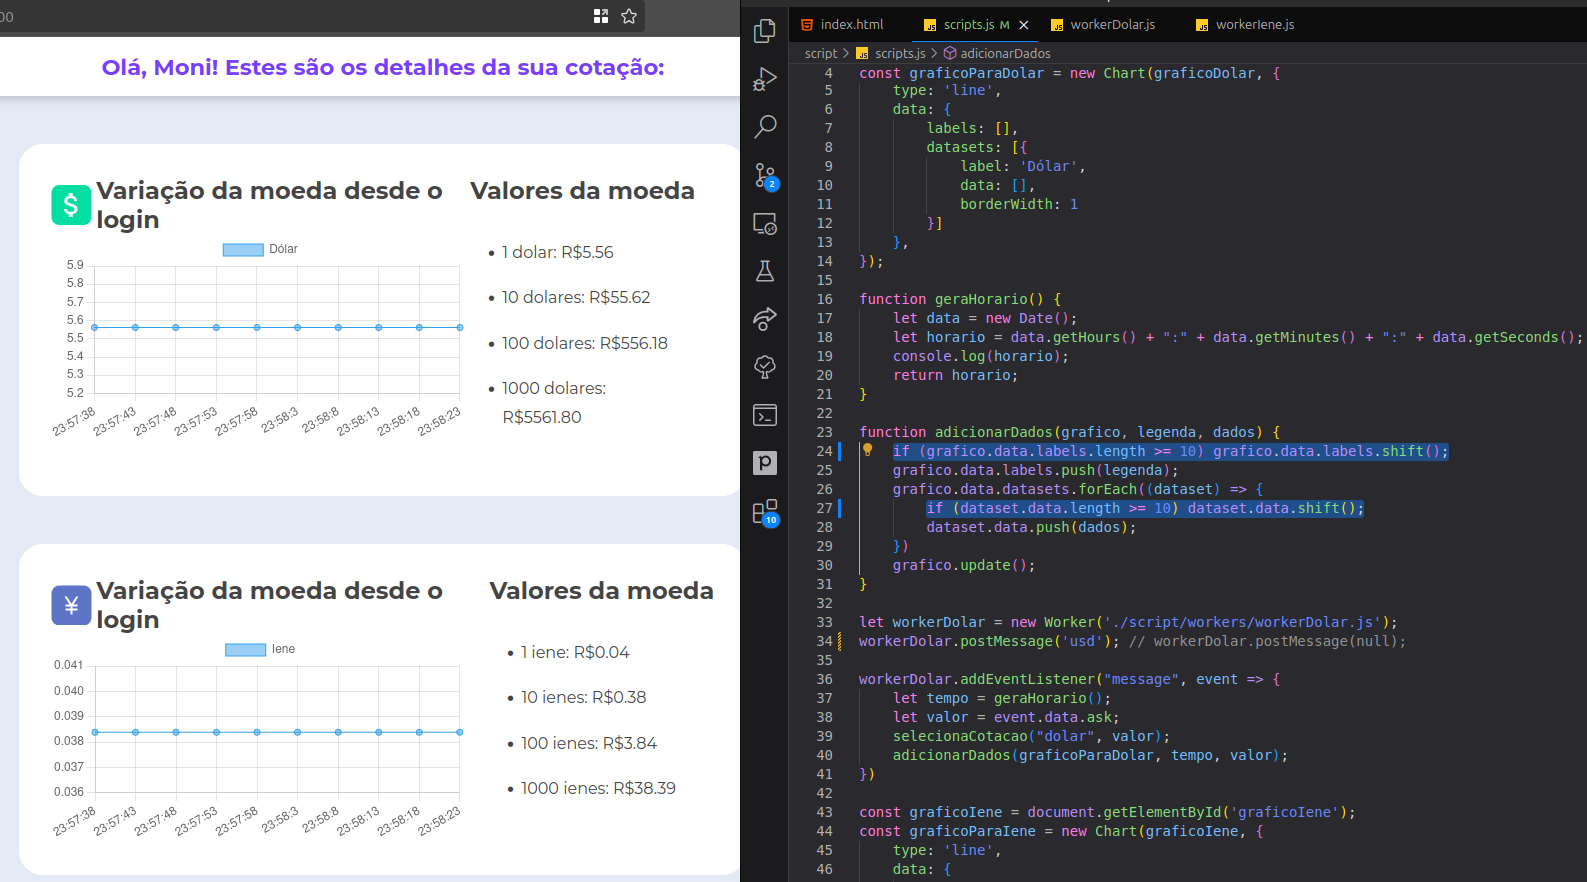Open the workerIene.js tab

[x=1246, y=25]
